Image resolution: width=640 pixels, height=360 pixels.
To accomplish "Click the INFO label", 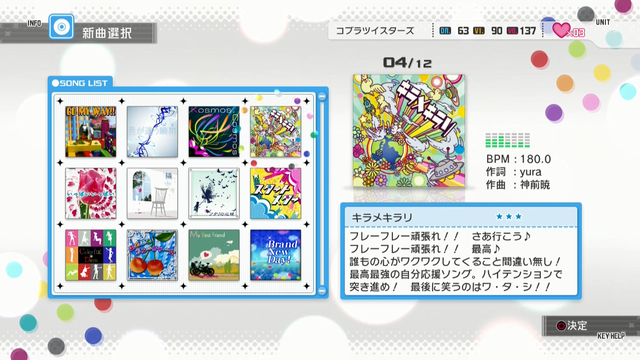I will (x=34, y=23).
